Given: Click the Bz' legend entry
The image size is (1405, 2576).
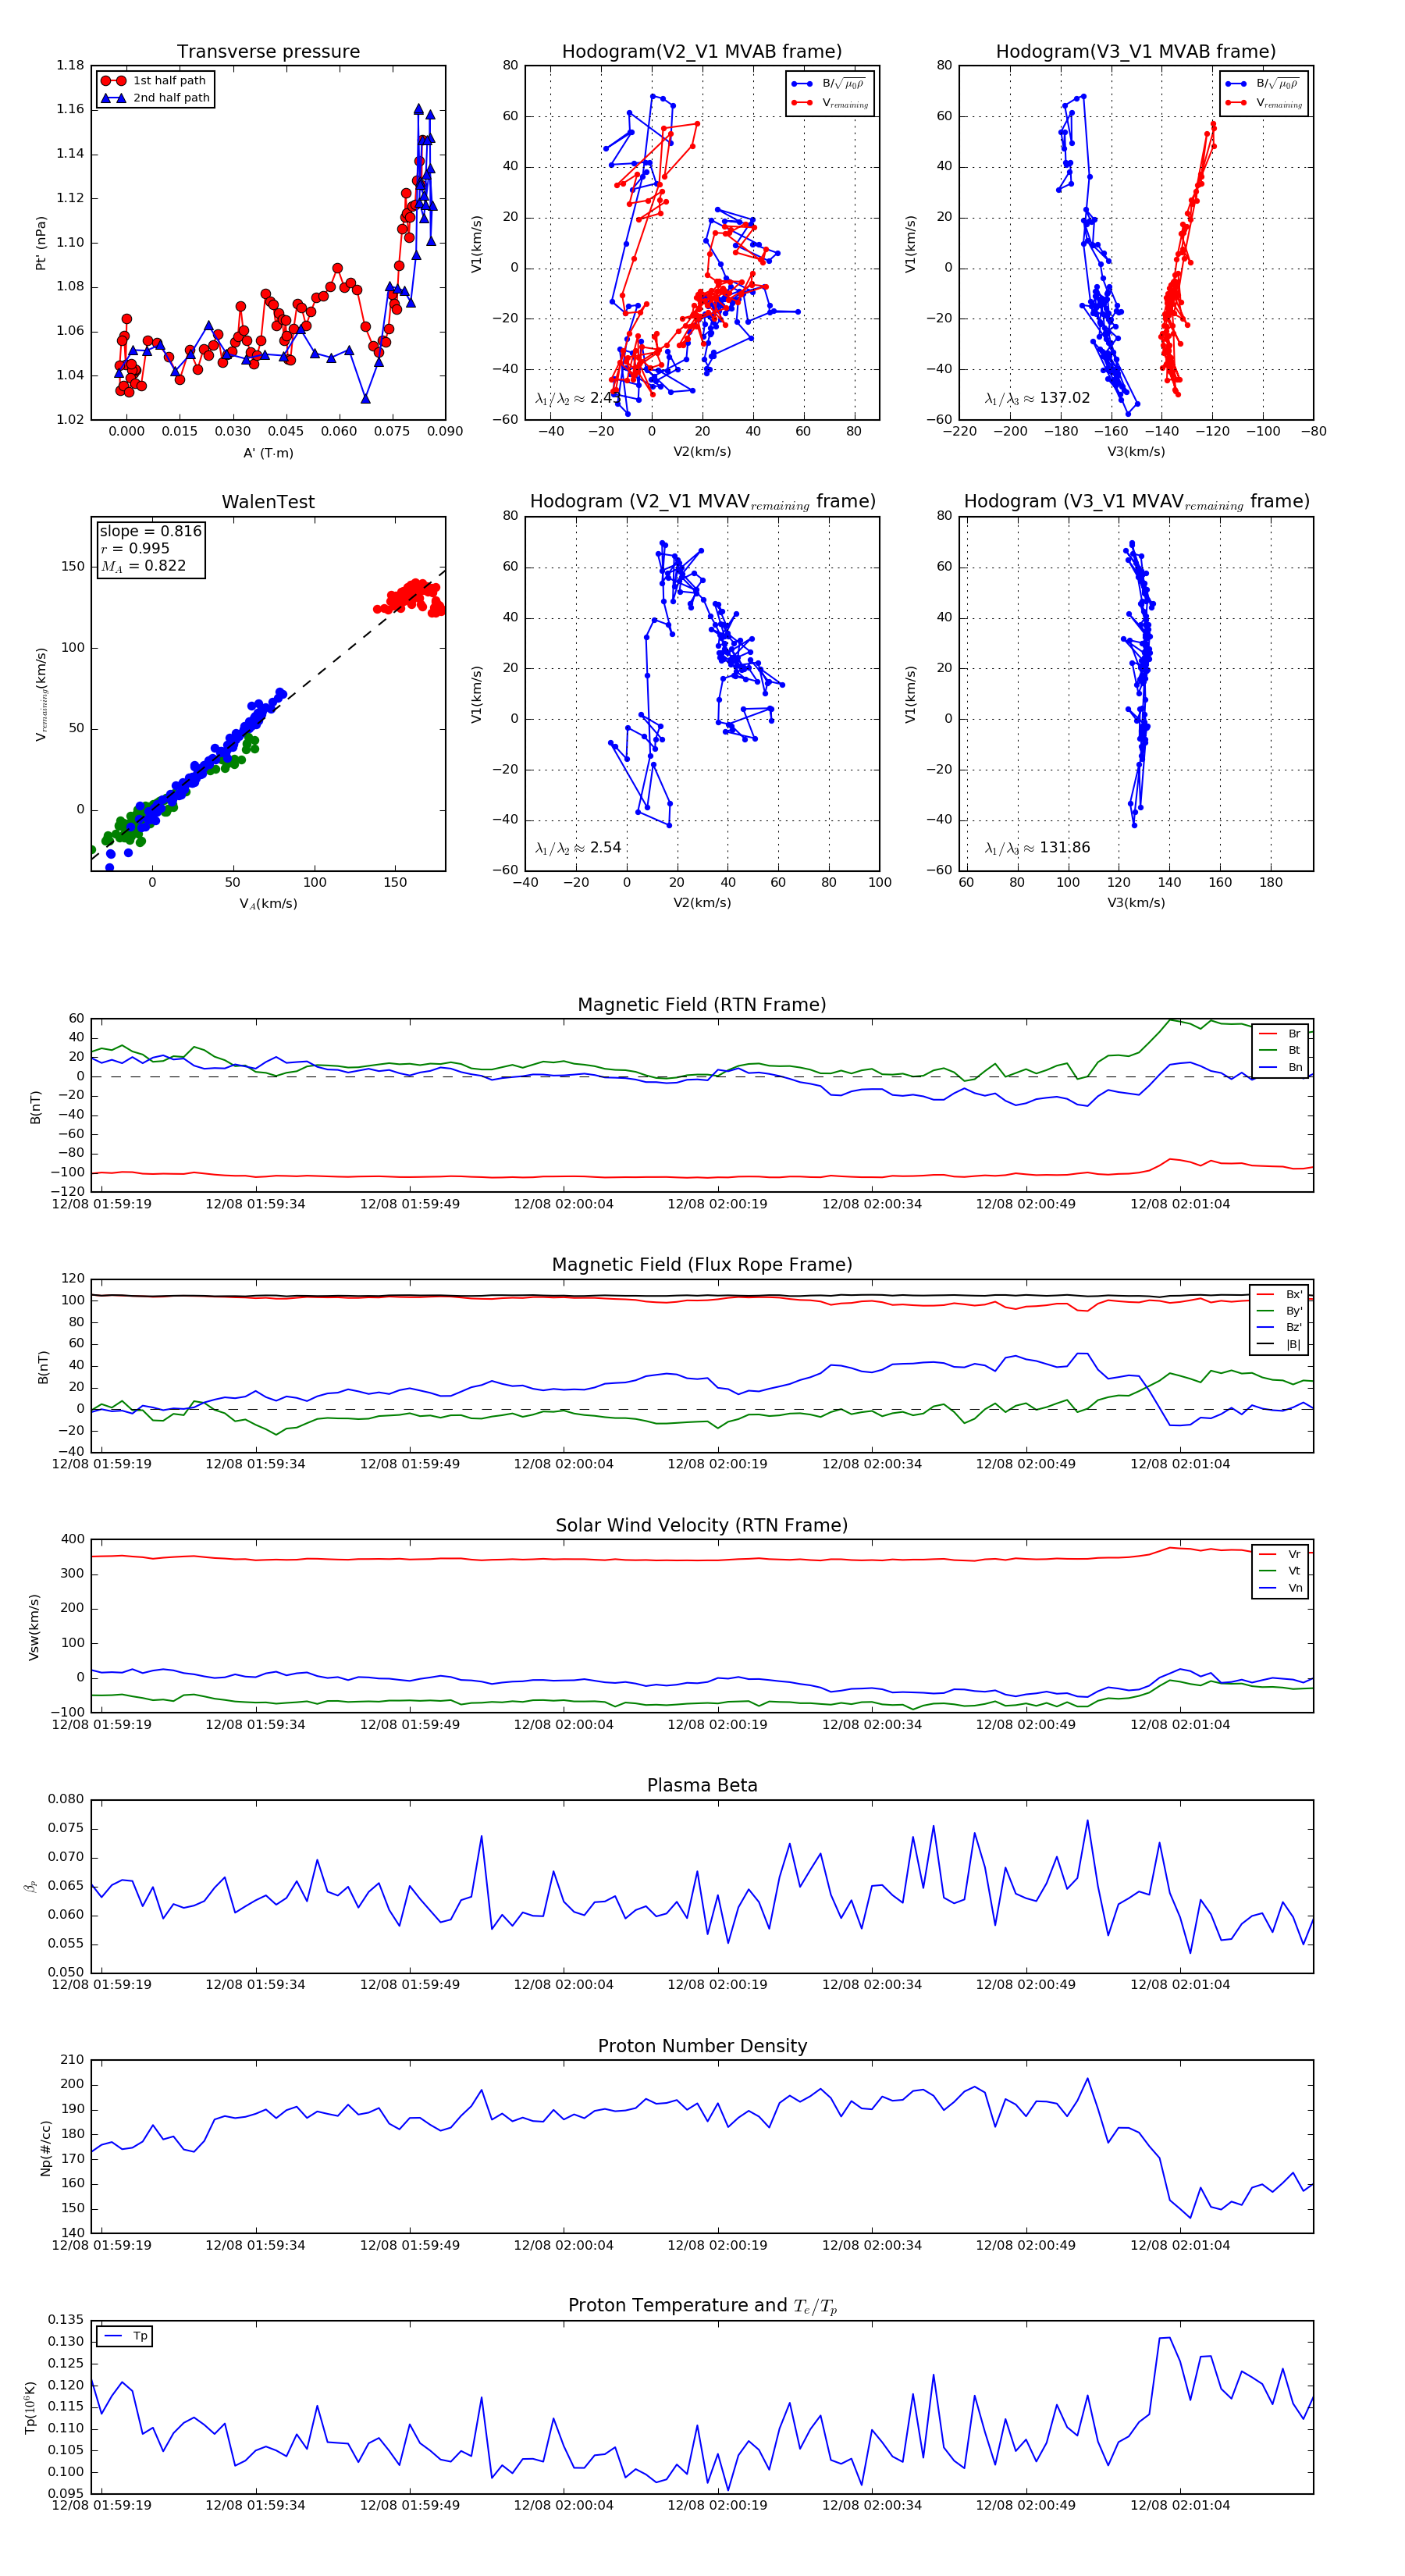Looking at the screenshot, I should pos(1280,1328).
